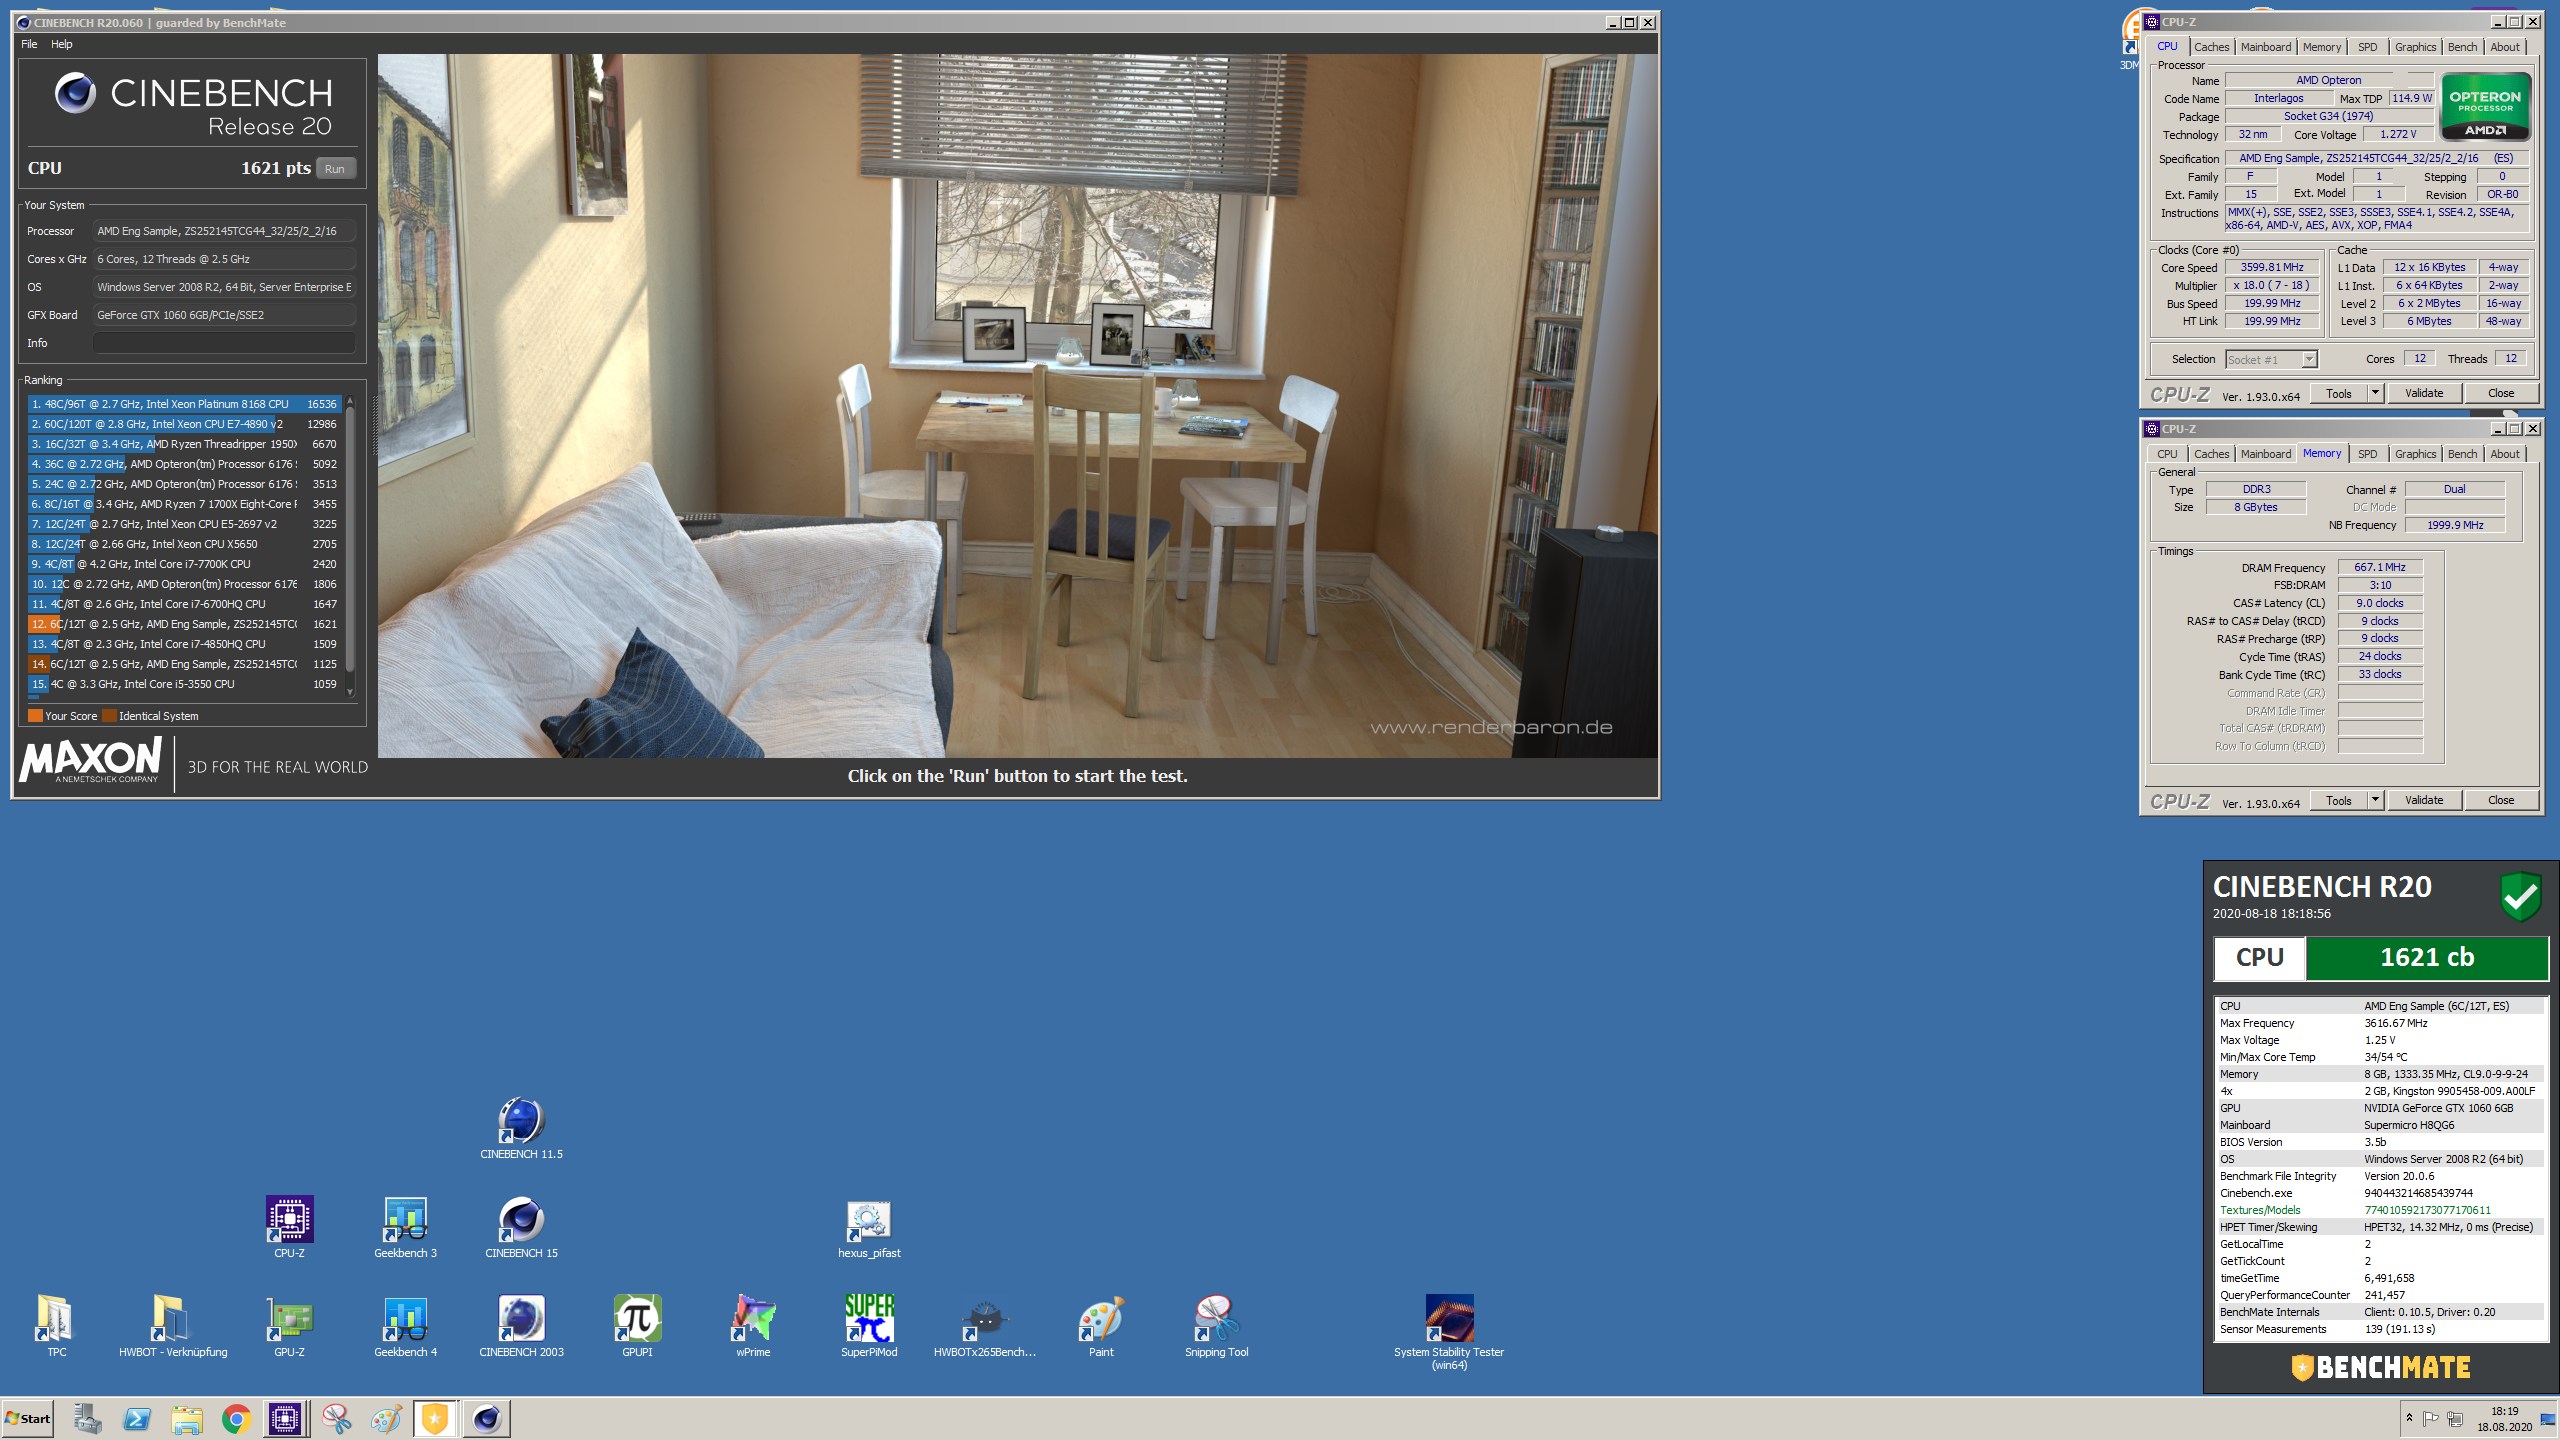Click the Action Center flag tray icon
The image size is (2560, 1440).
[2430, 1418]
